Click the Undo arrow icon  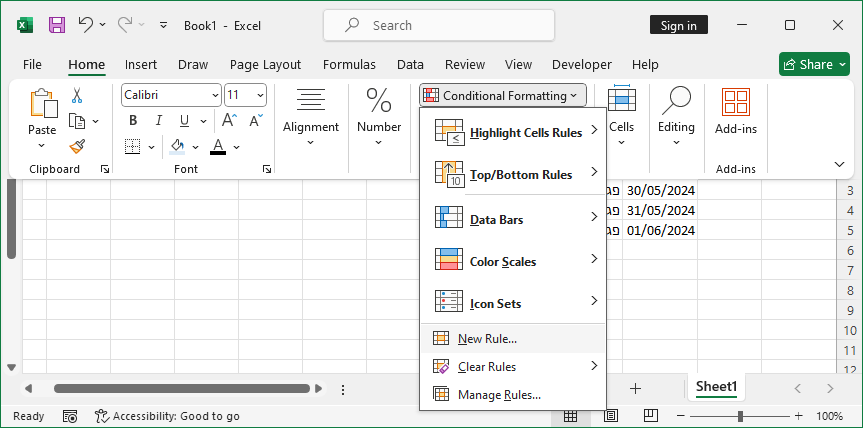[86, 25]
